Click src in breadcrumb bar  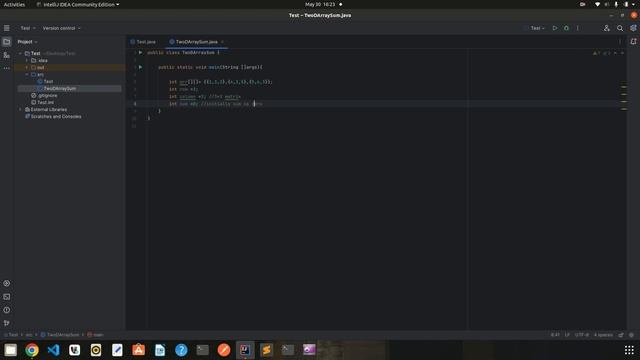[29, 335]
